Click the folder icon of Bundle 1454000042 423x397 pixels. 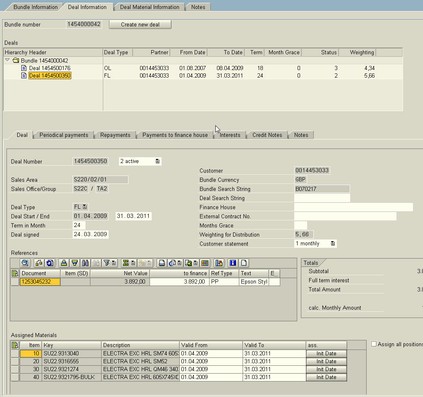point(16,60)
